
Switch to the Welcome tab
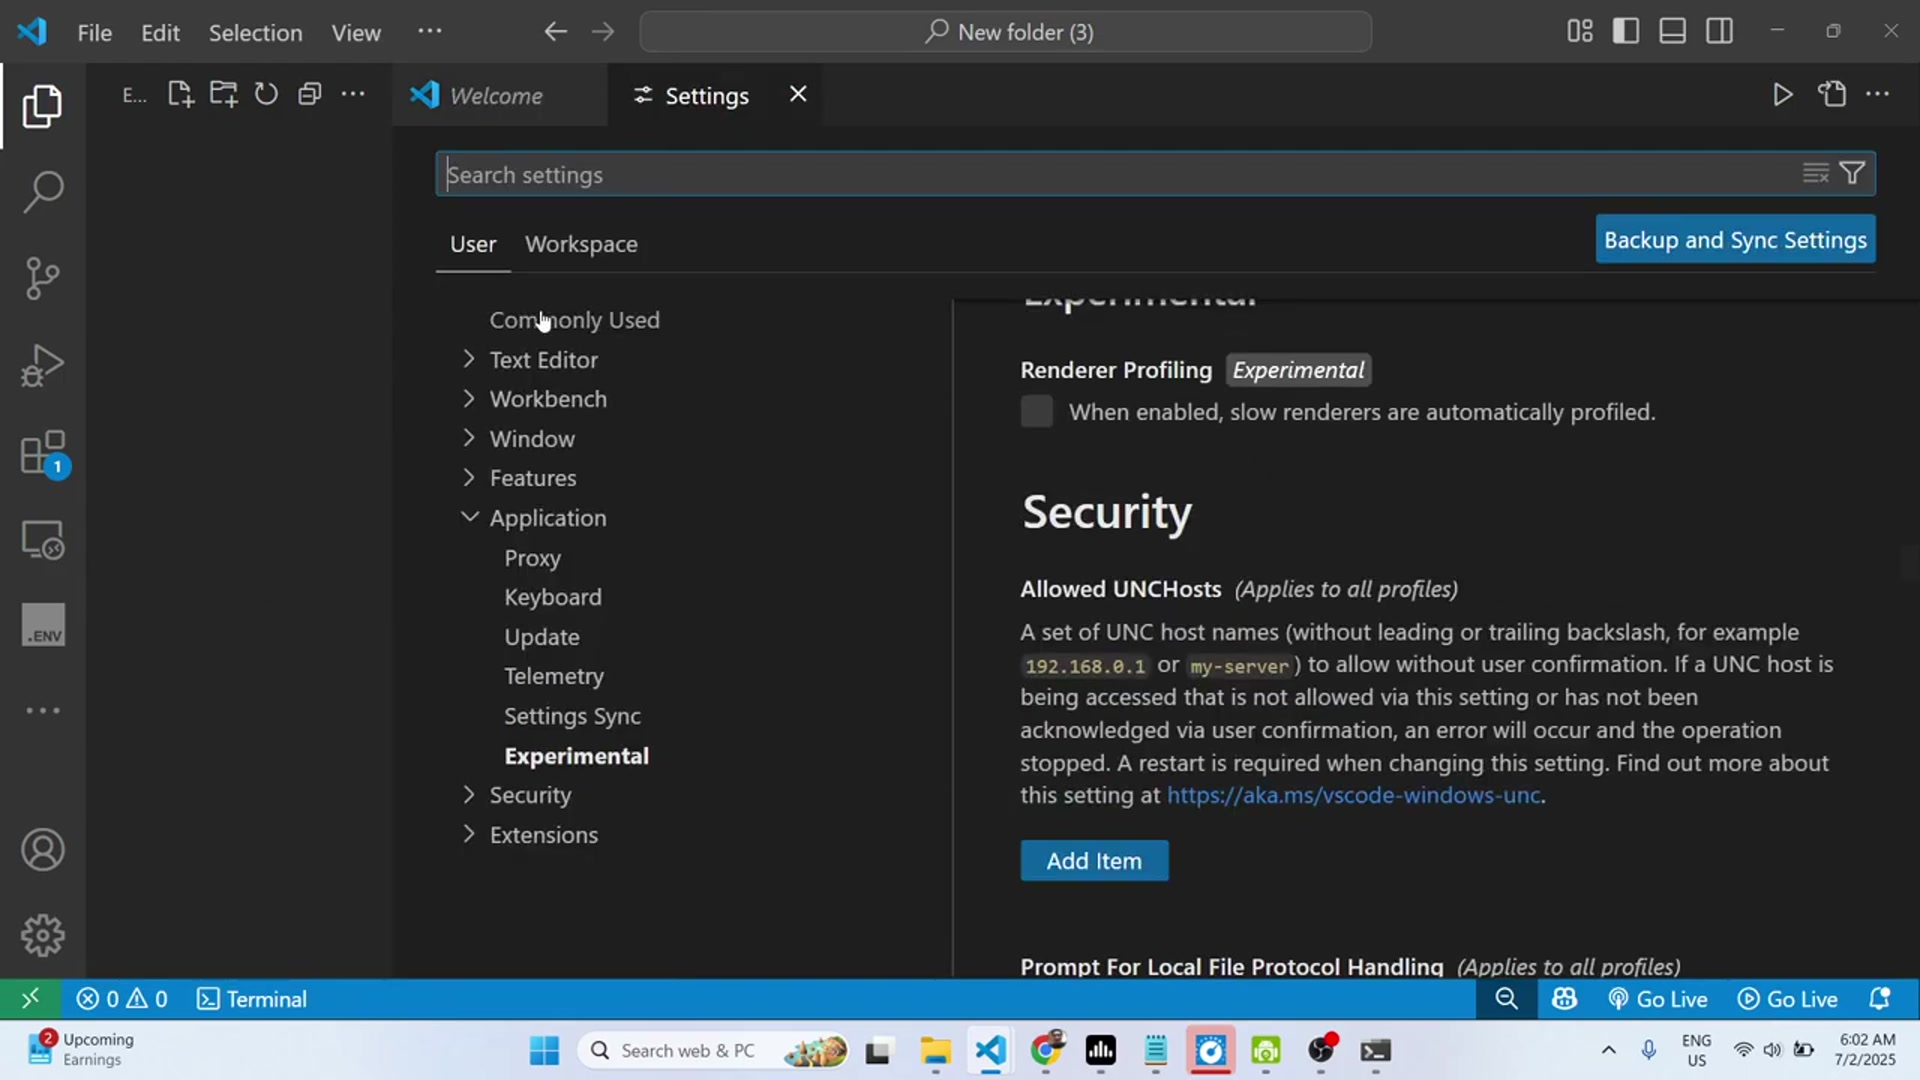(498, 95)
